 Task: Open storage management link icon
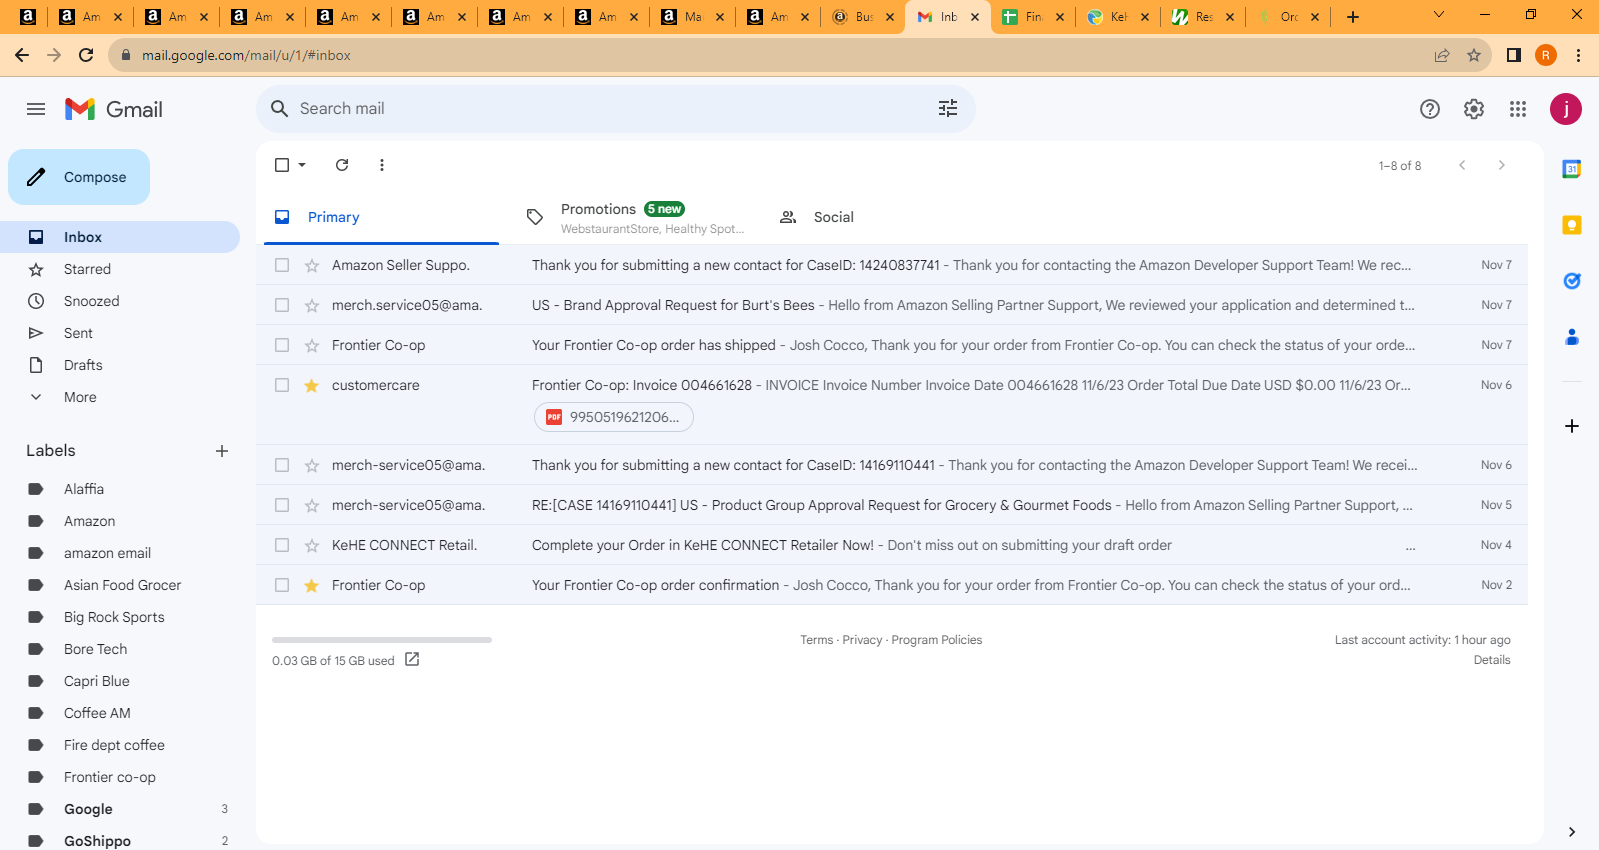(412, 659)
